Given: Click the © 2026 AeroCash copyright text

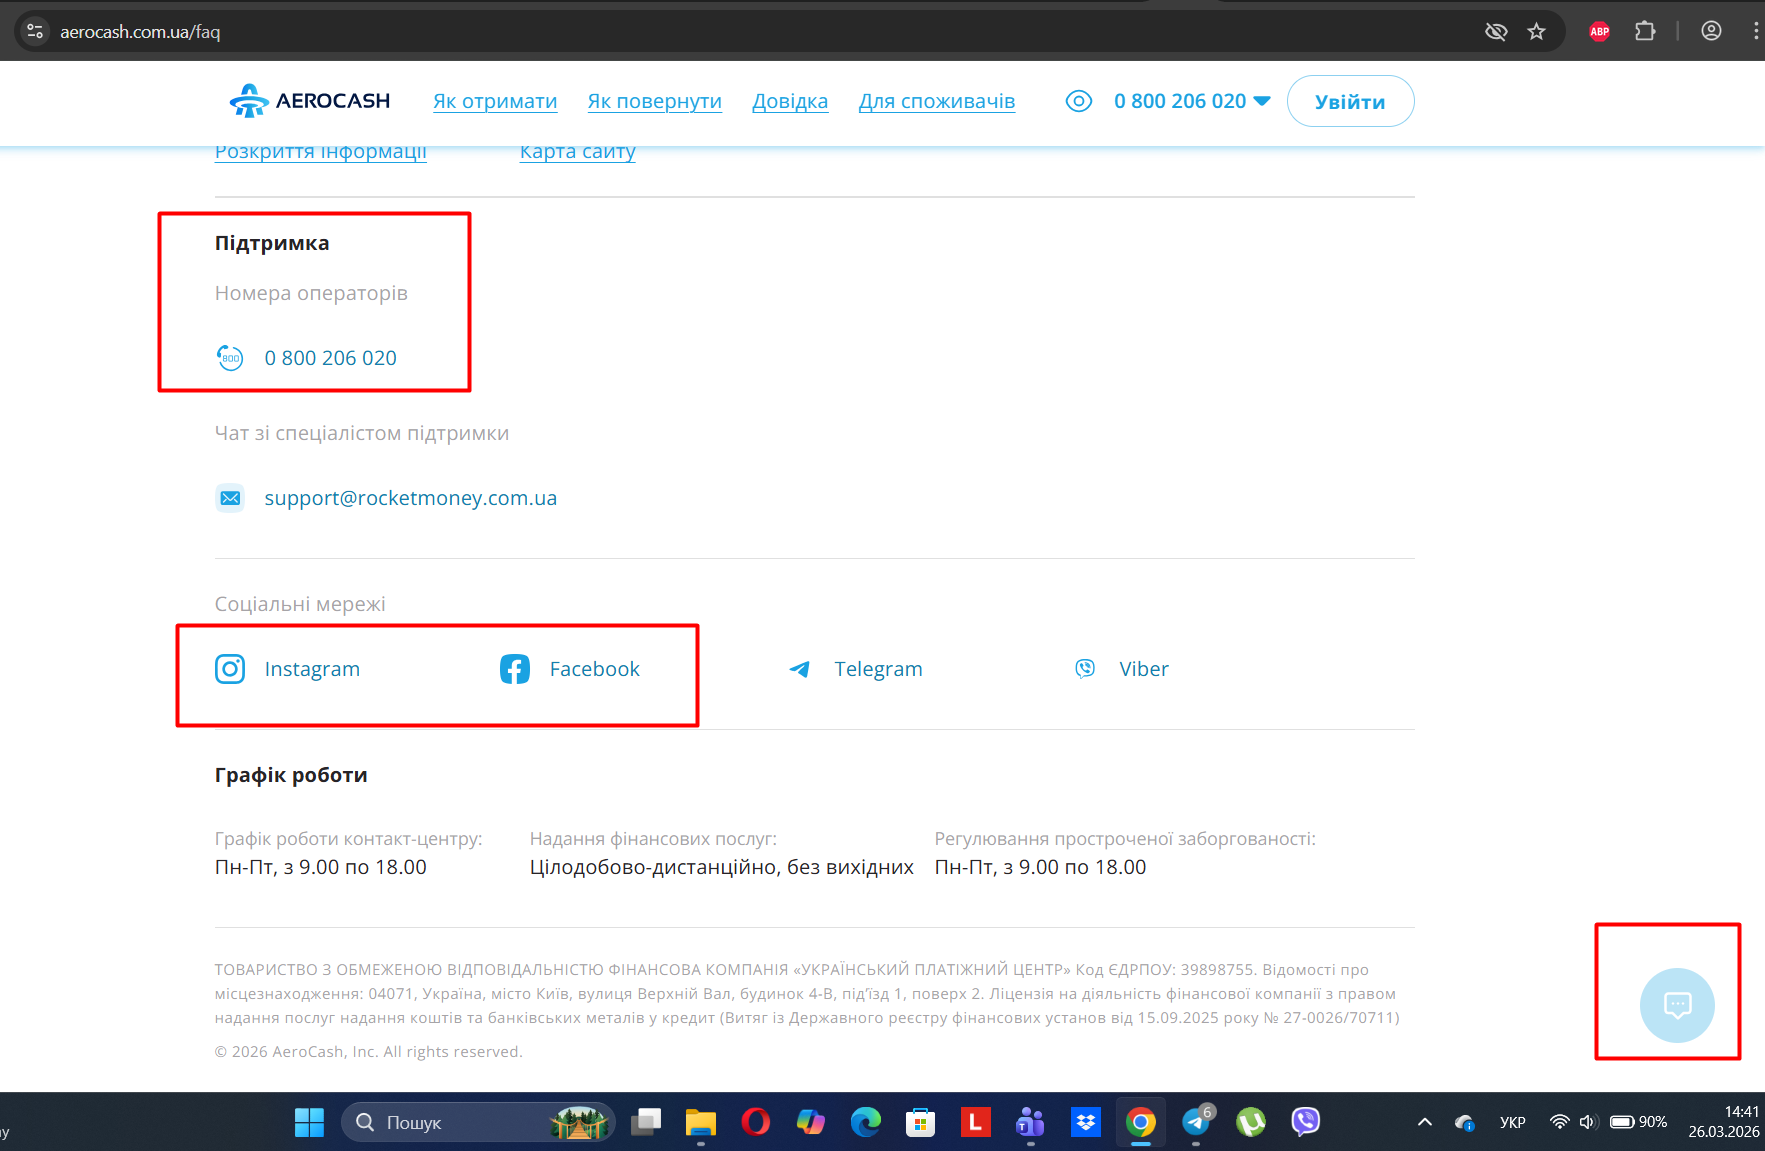Looking at the screenshot, I should tap(369, 1052).
